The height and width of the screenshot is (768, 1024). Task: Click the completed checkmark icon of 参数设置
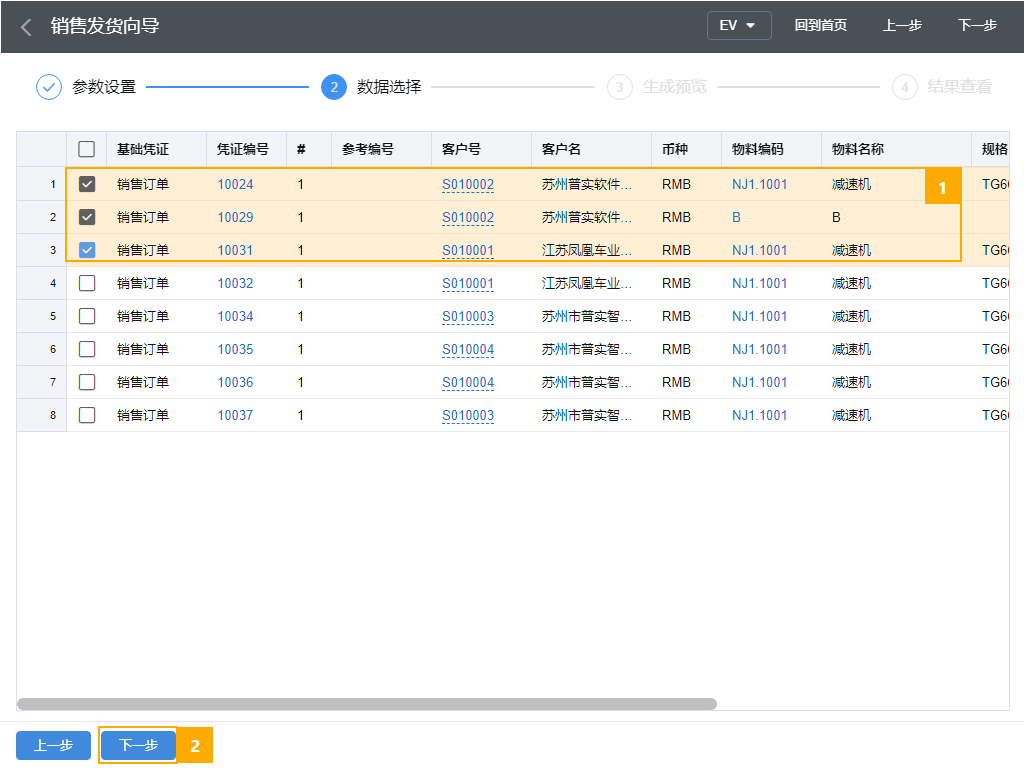pos(49,87)
